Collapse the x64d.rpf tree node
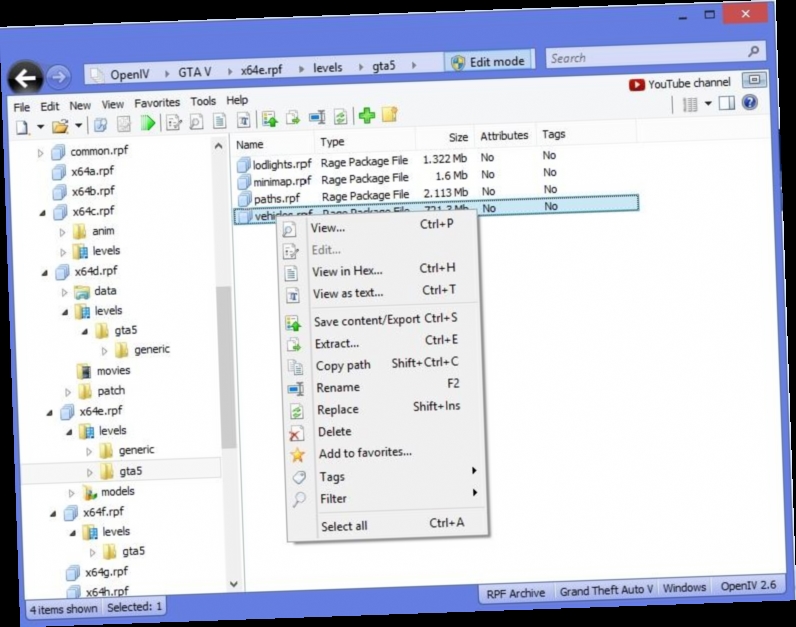This screenshot has height=627, width=796. click(45, 273)
